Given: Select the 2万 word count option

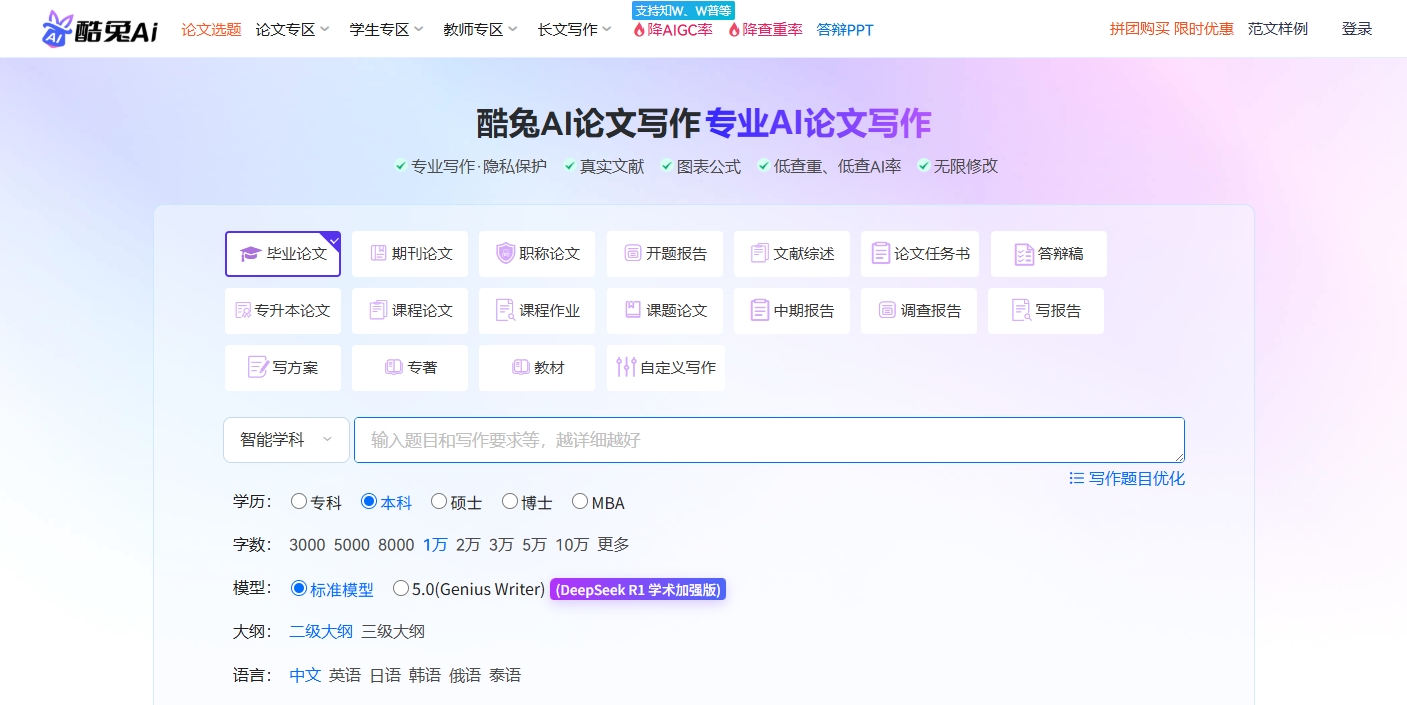Looking at the screenshot, I should 468,545.
